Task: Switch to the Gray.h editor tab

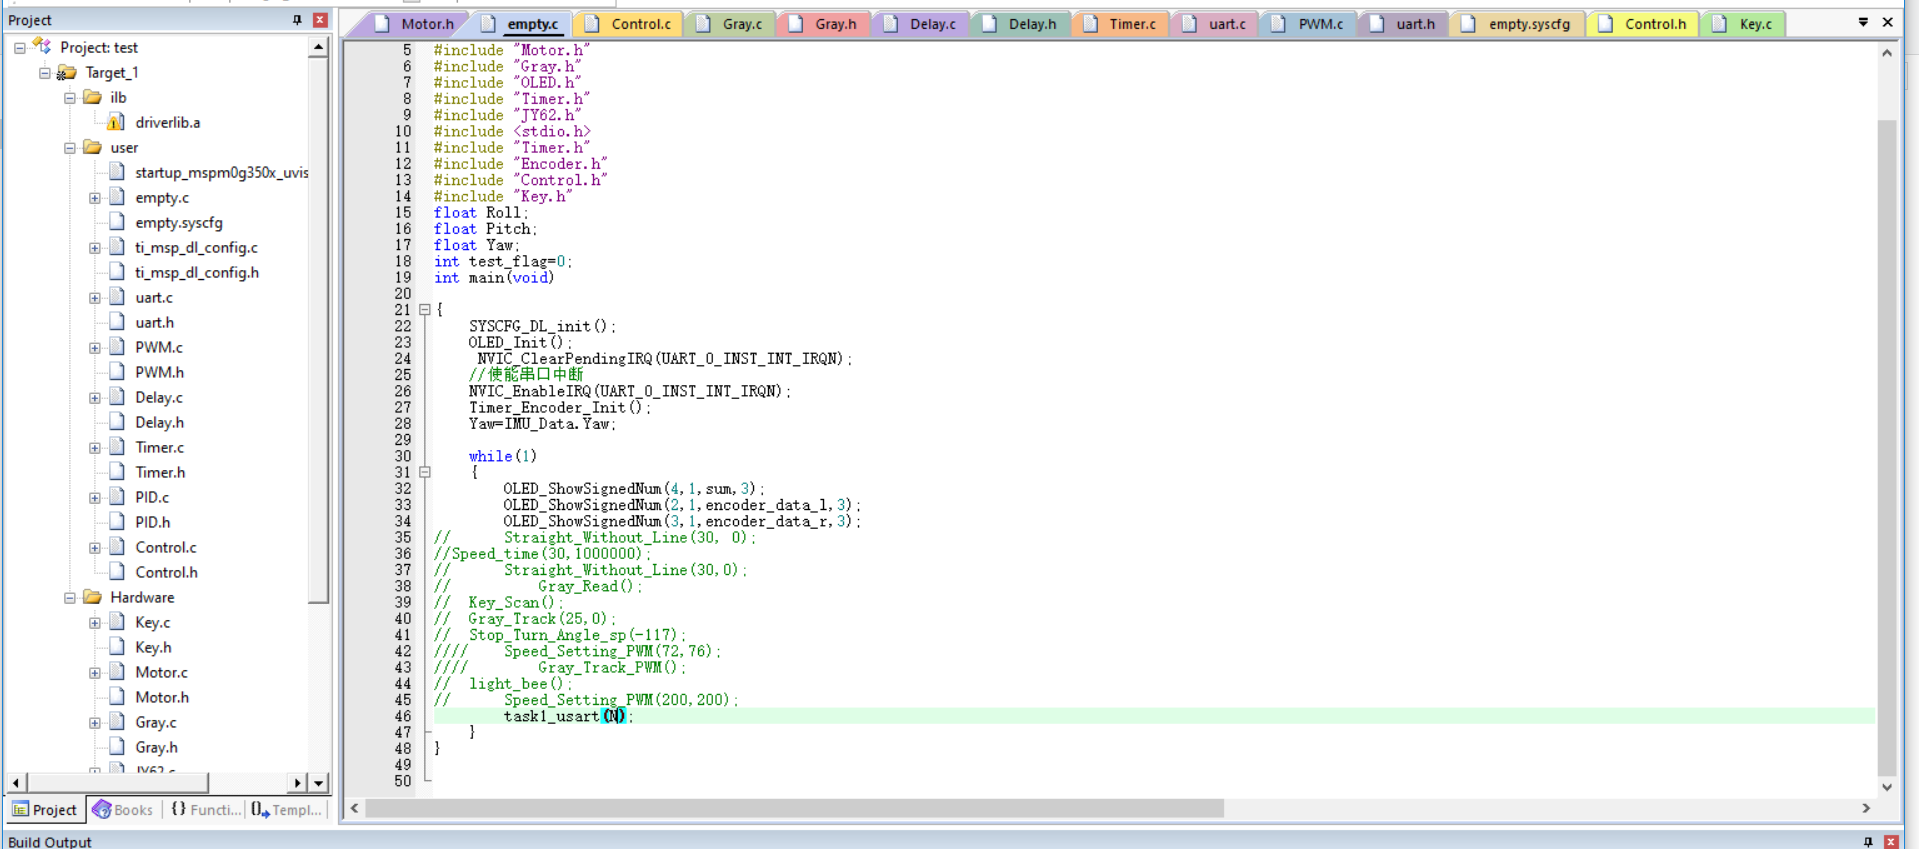Action: pos(824,24)
